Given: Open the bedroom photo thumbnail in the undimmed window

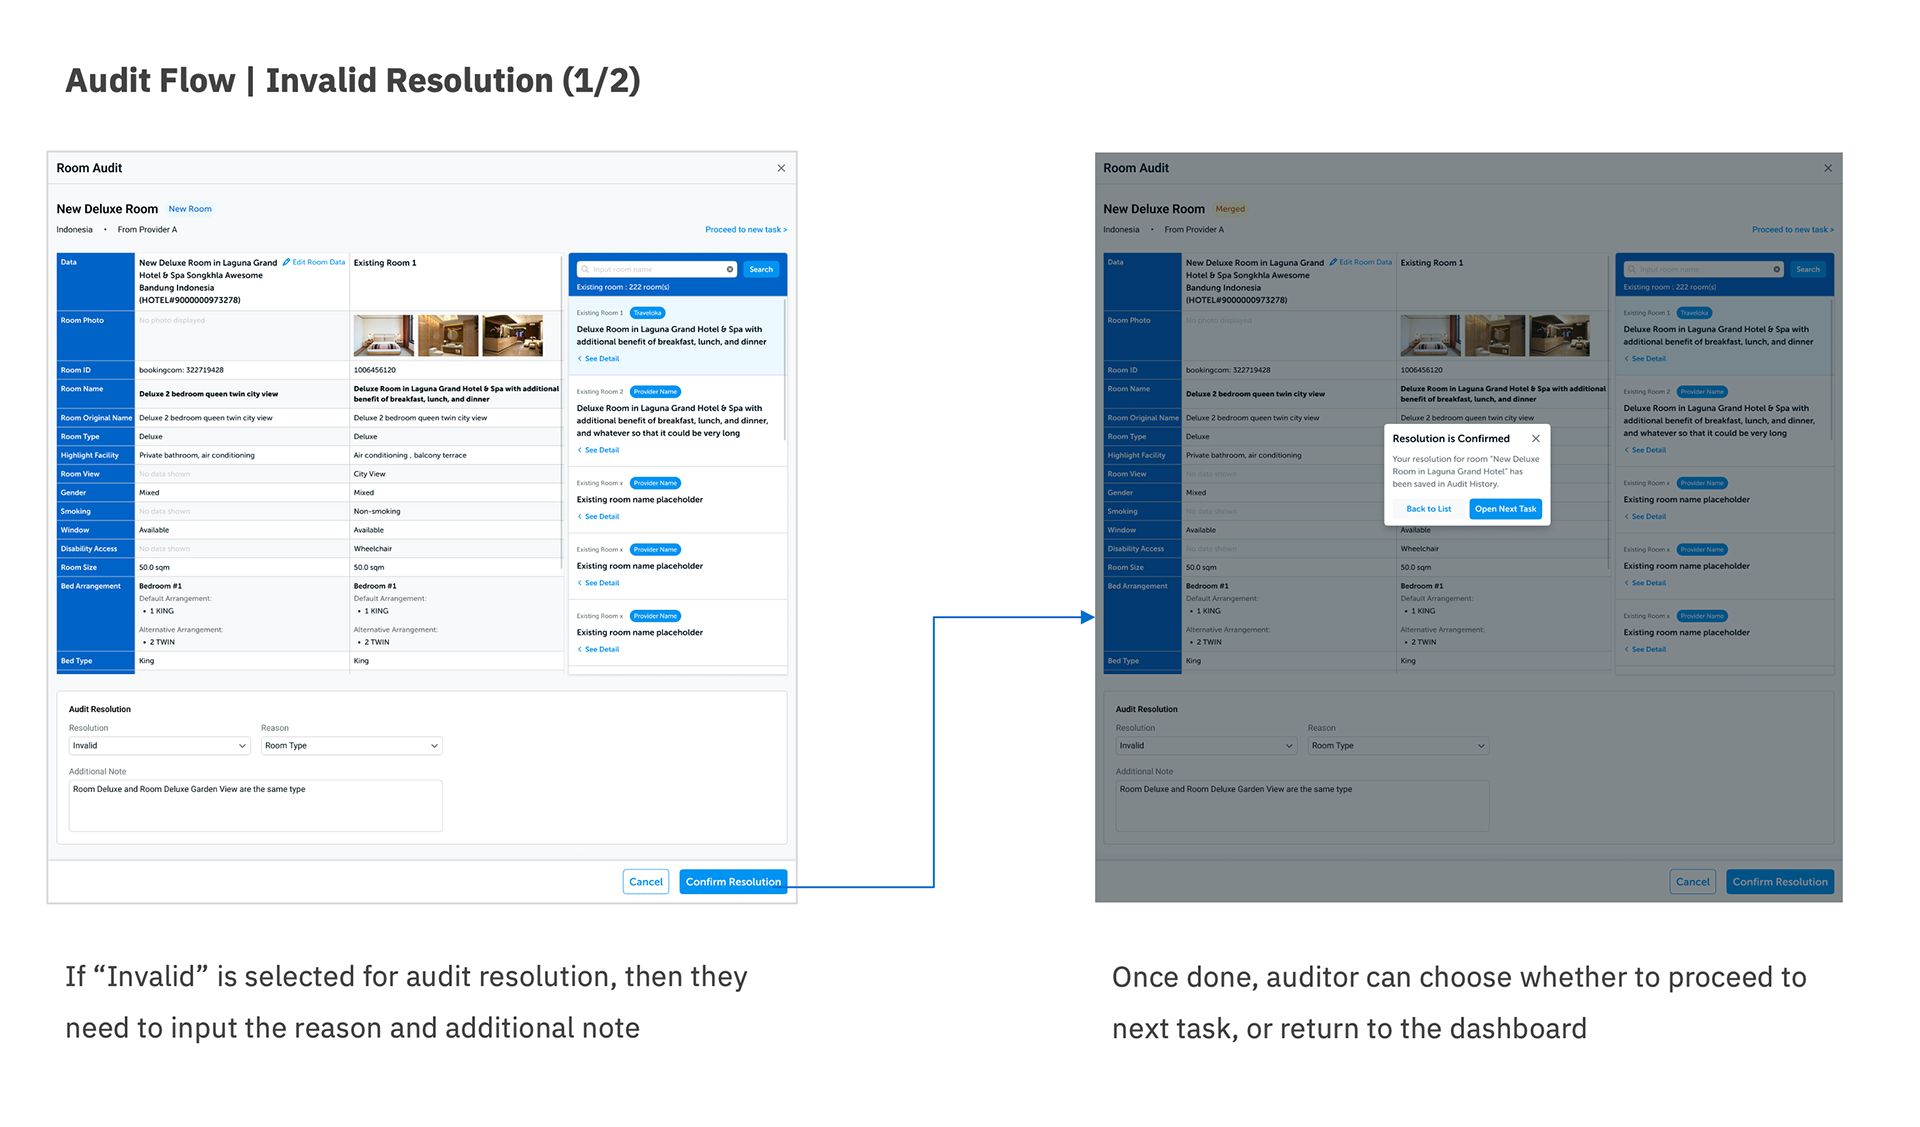Looking at the screenshot, I should click(x=383, y=336).
